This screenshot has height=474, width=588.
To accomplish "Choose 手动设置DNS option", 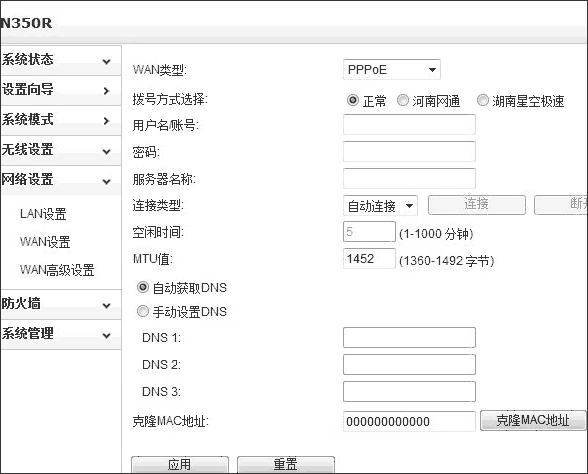I will coord(142,311).
